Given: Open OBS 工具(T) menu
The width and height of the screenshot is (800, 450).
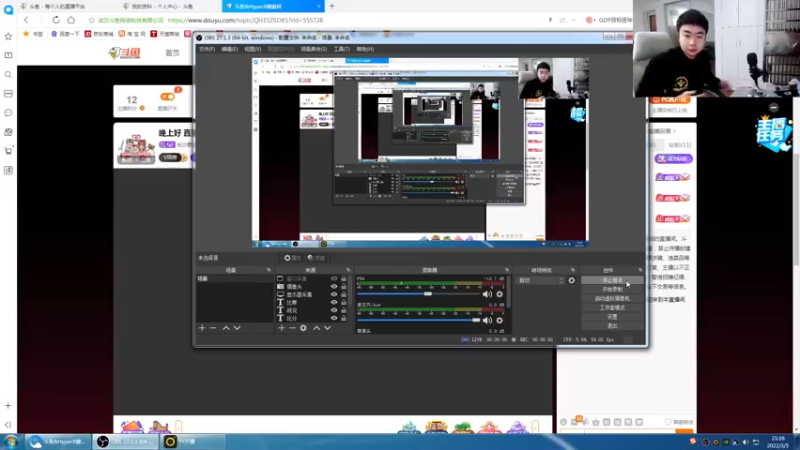Looking at the screenshot, I should click(342, 49).
